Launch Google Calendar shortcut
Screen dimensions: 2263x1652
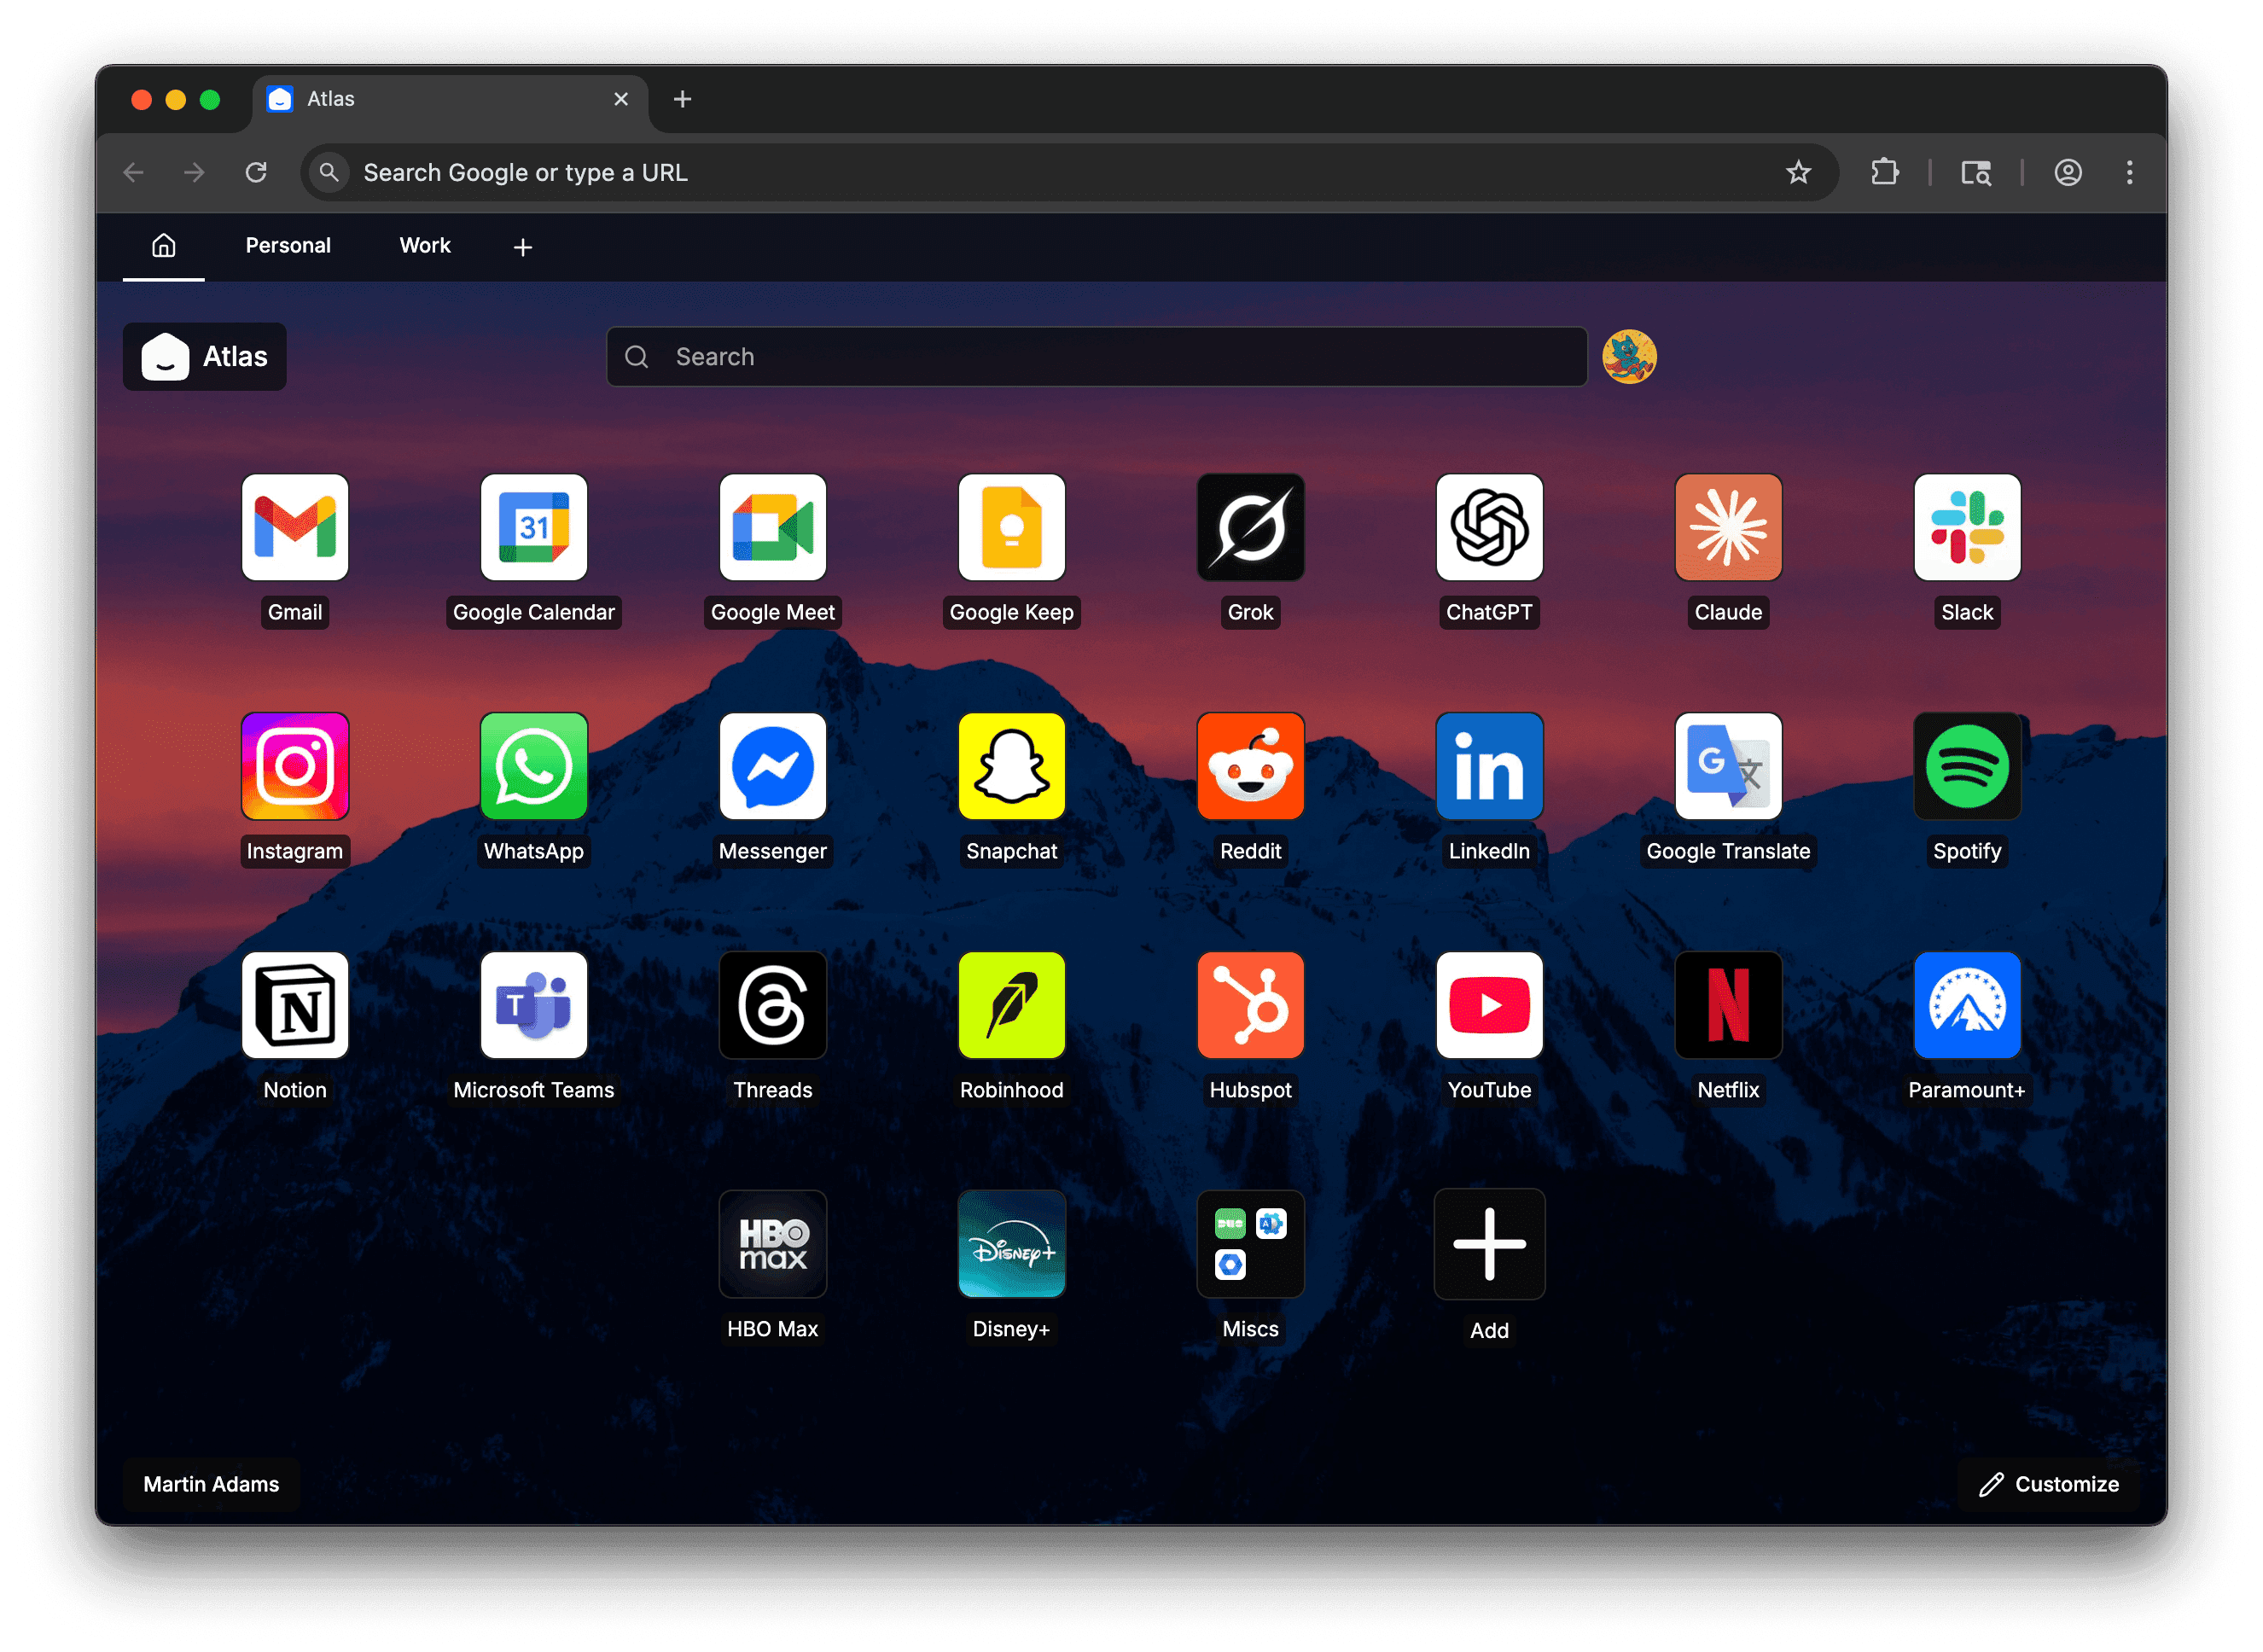534,527
